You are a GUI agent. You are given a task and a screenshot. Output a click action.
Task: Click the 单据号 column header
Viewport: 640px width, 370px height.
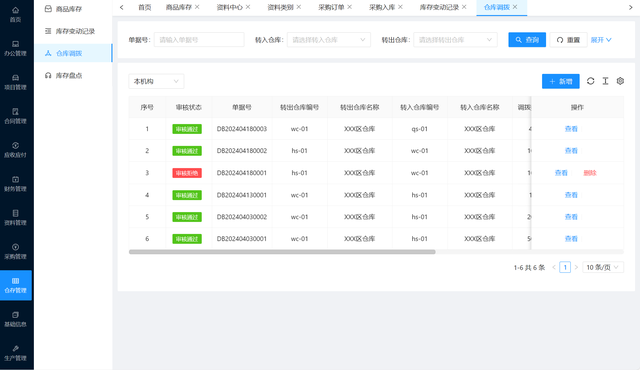pyautogui.click(x=242, y=107)
